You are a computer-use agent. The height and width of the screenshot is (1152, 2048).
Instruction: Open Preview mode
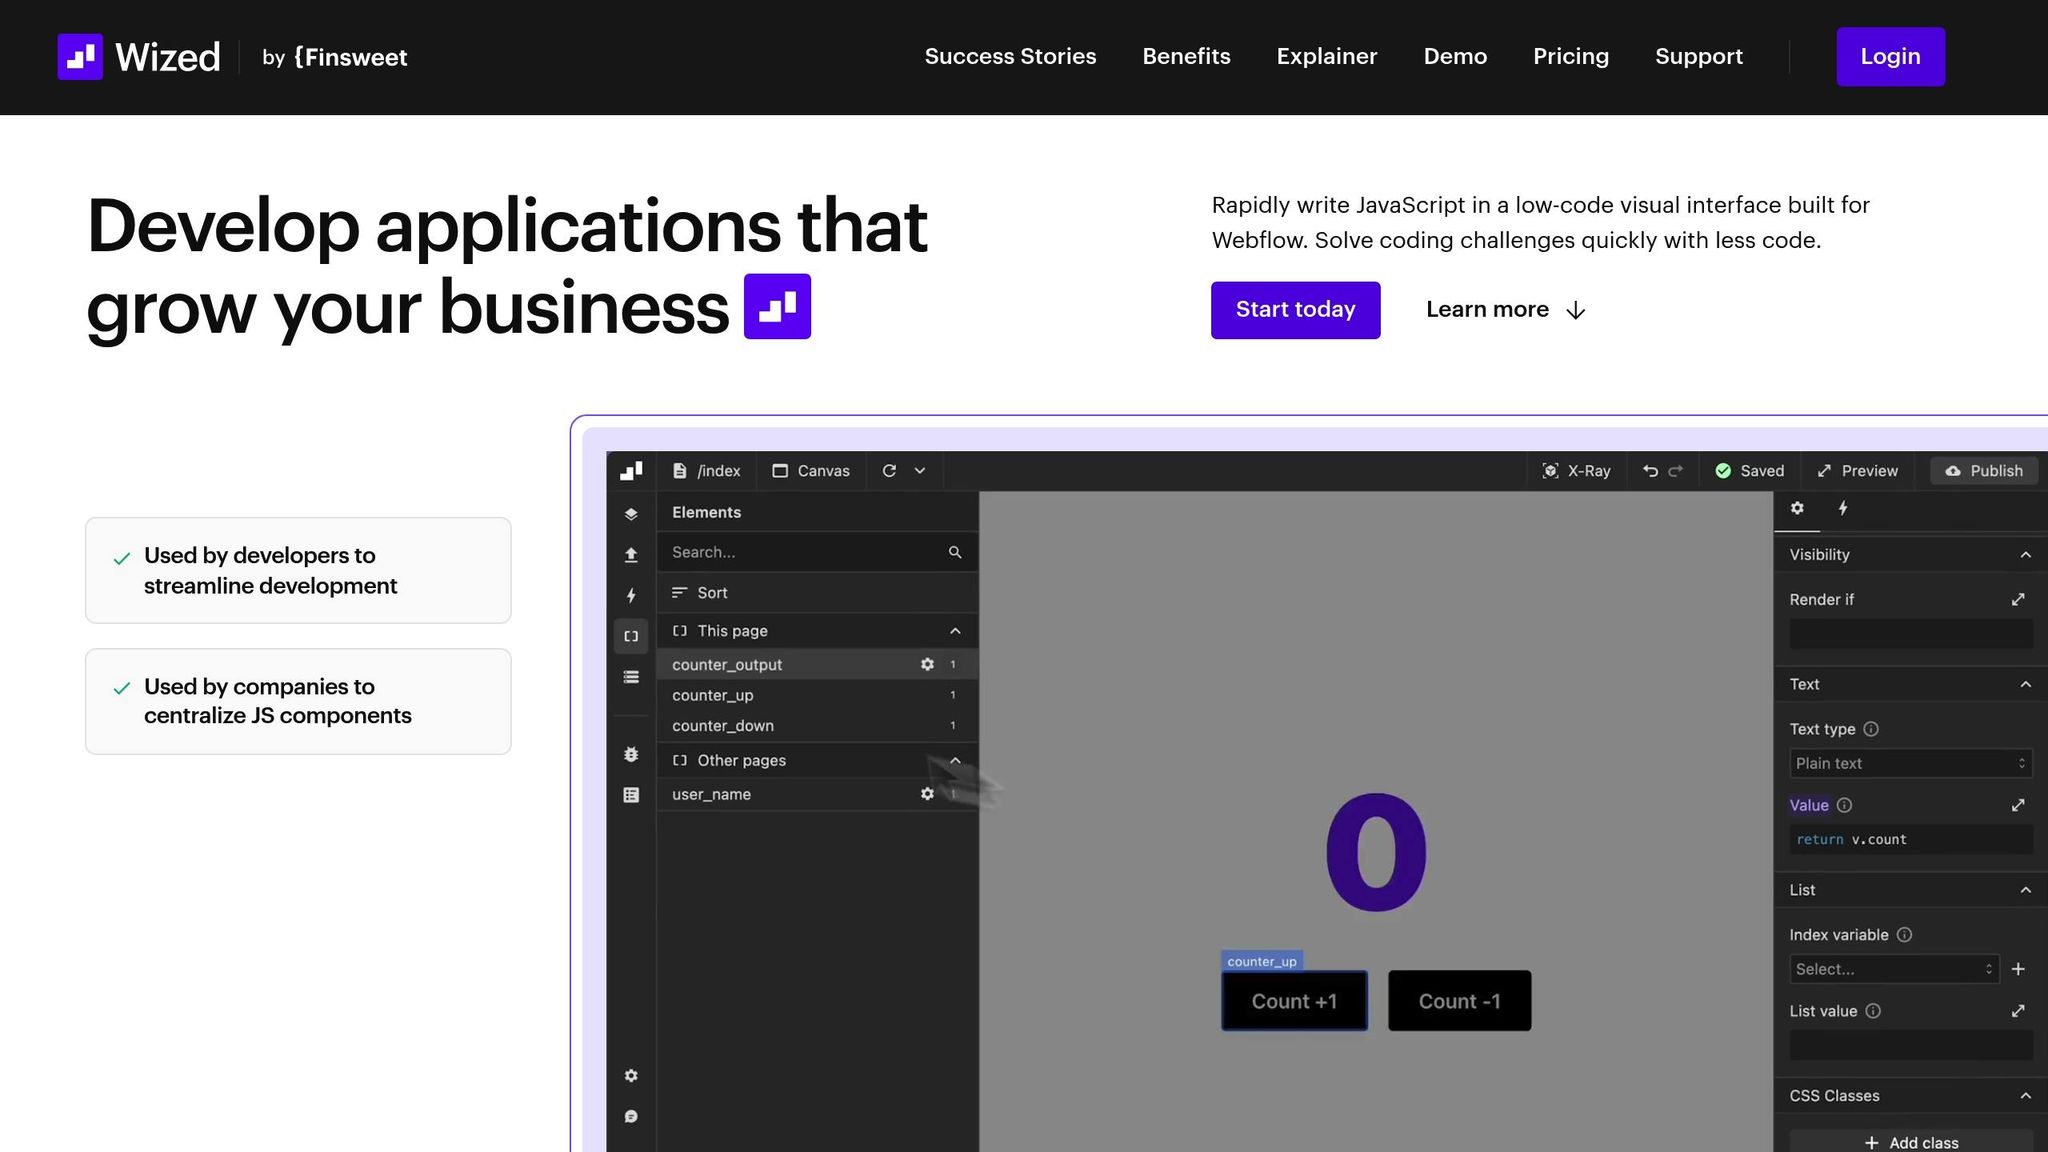click(1857, 471)
